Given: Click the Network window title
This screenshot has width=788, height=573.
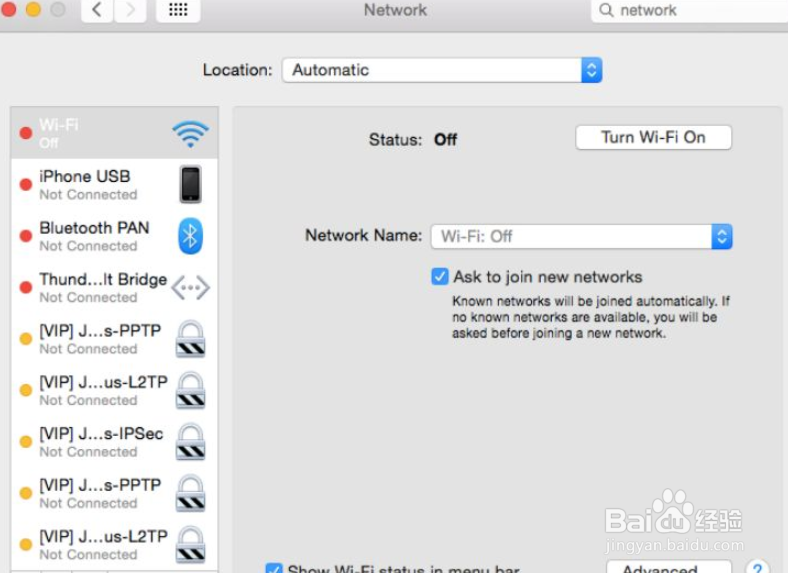Looking at the screenshot, I should tap(395, 10).
